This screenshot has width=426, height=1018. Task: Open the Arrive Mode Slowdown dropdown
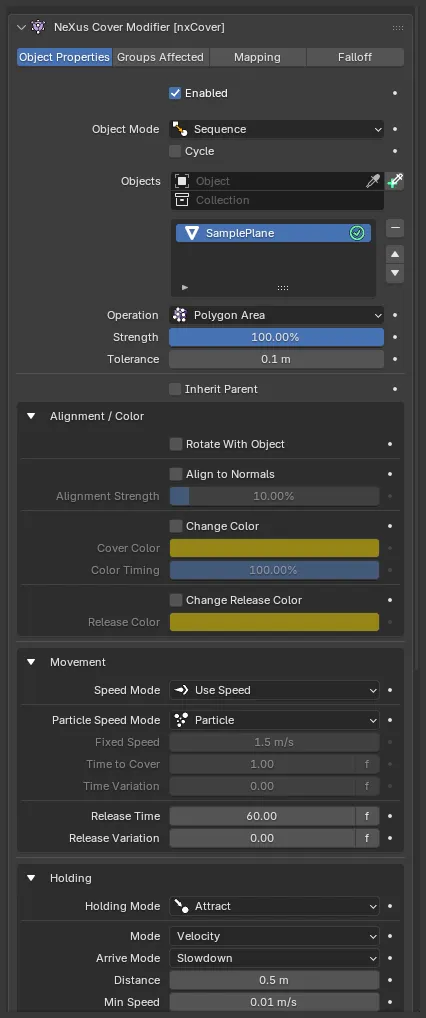click(x=274, y=958)
